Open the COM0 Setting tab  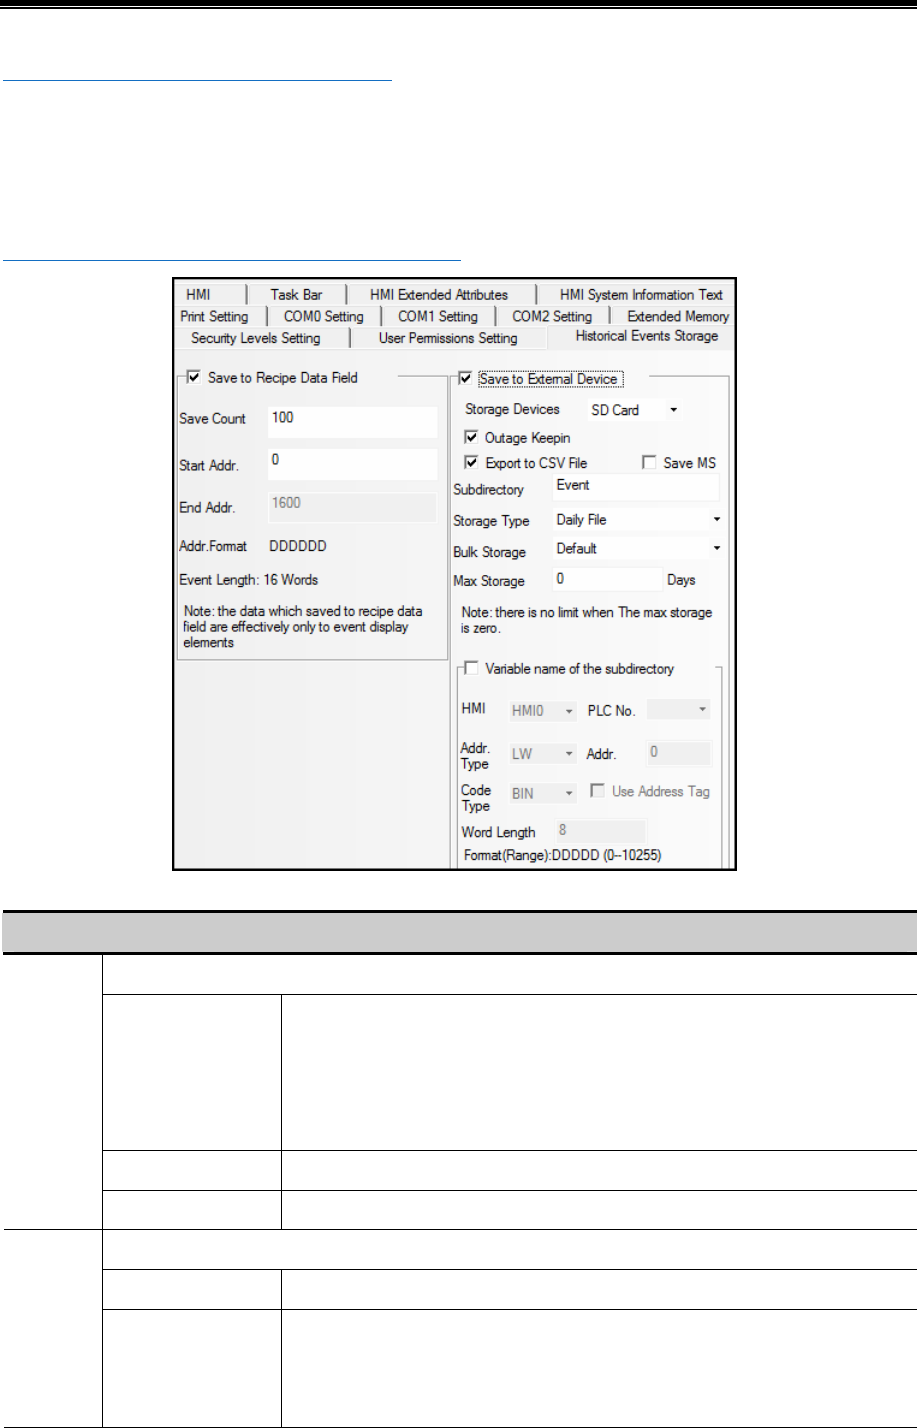(324, 316)
